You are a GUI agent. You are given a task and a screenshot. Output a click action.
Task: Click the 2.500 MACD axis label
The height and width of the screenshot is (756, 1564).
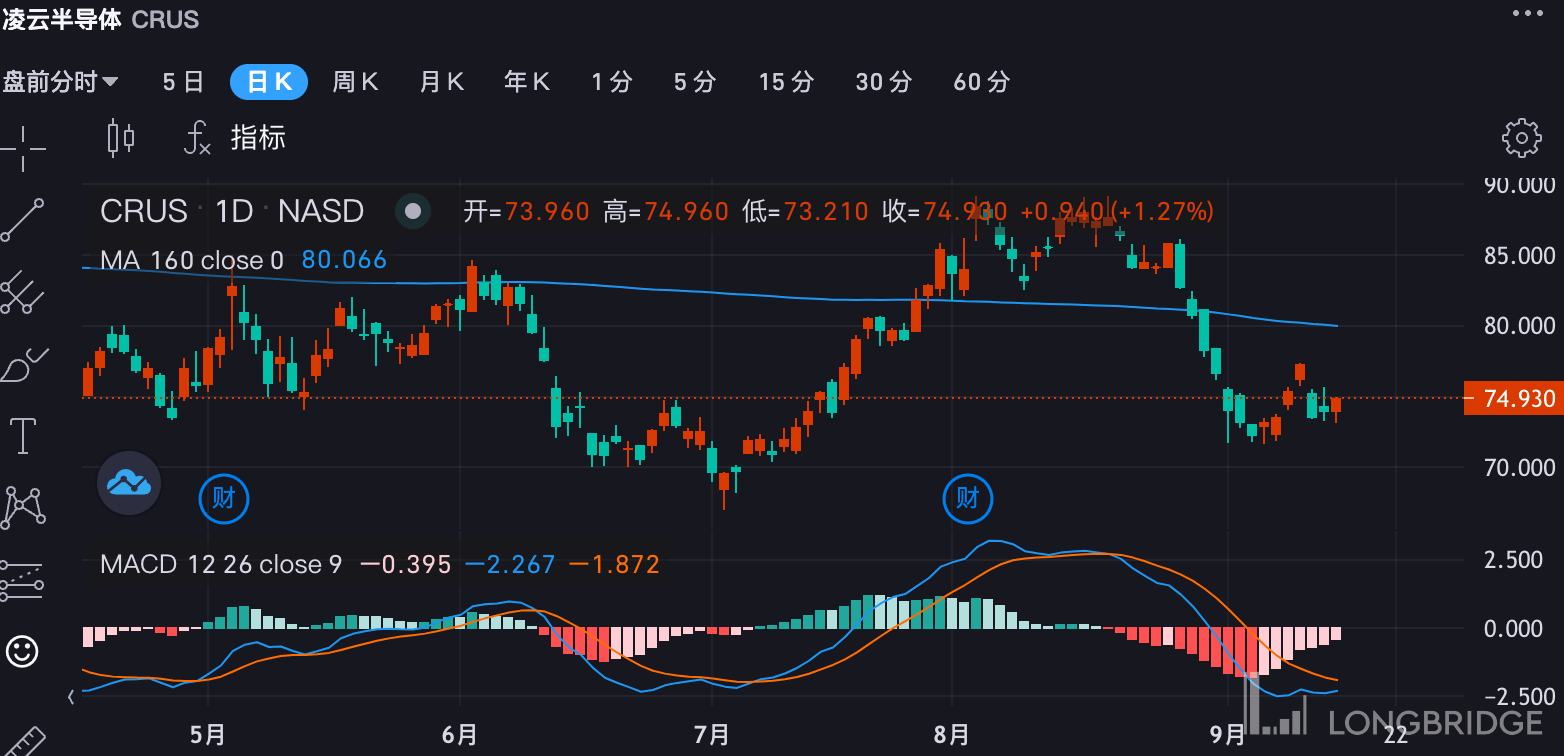pos(1514,560)
